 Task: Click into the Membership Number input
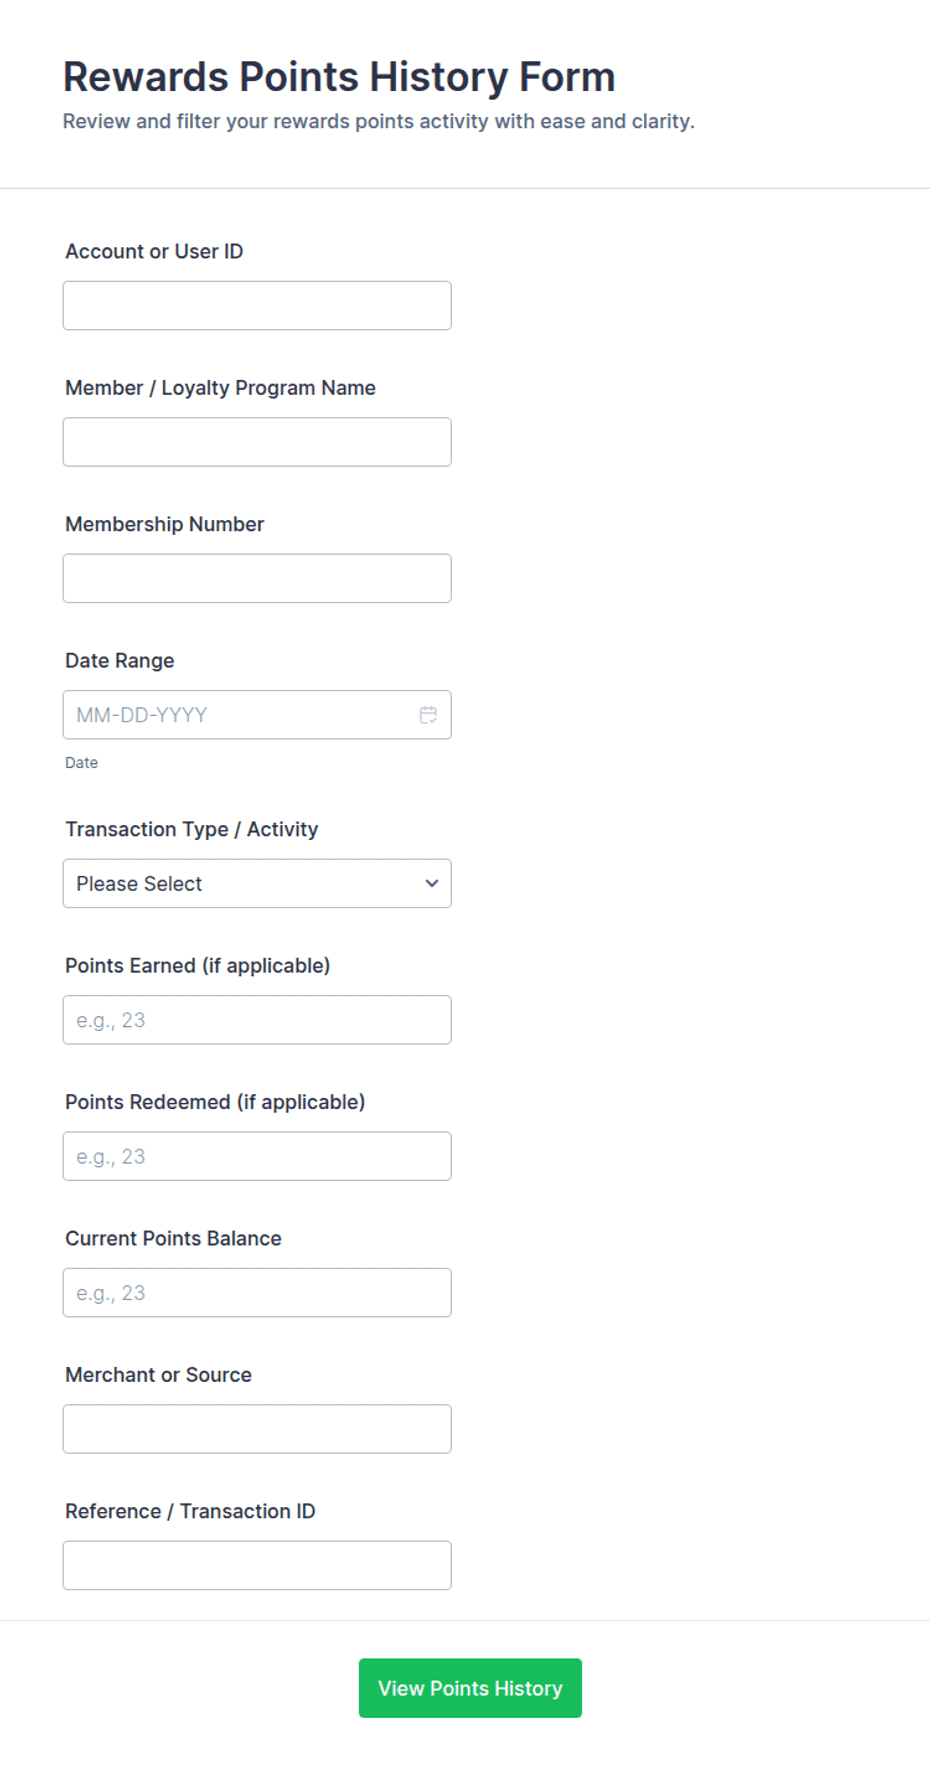pos(257,579)
